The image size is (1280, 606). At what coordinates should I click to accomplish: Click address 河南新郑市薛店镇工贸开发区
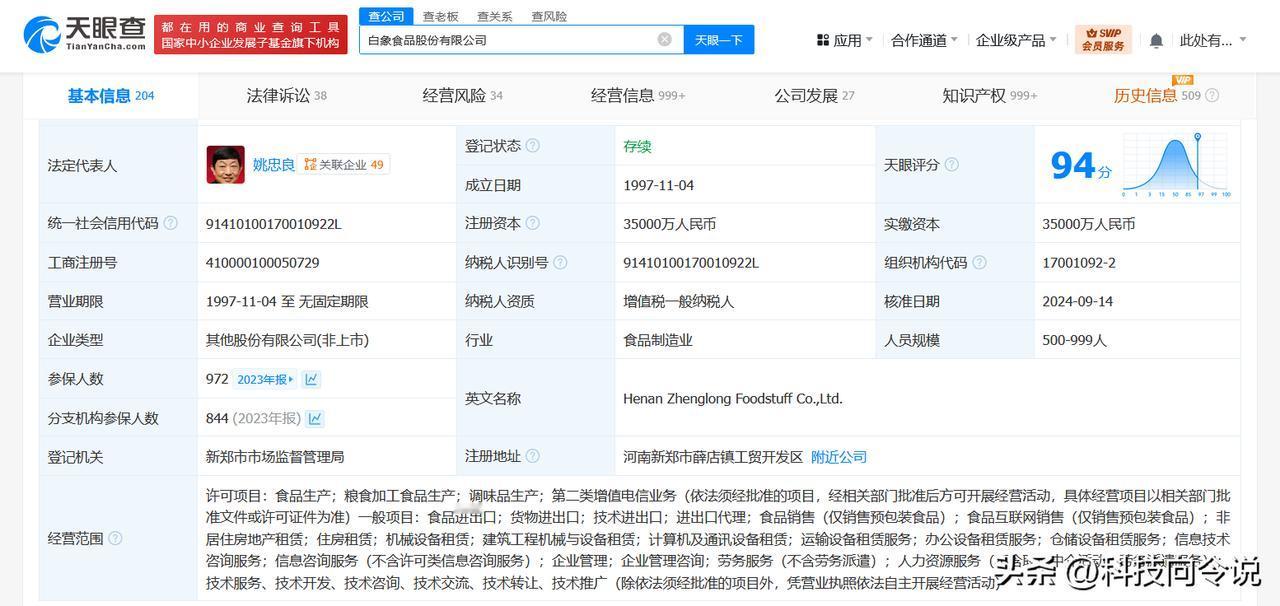[713, 457]
